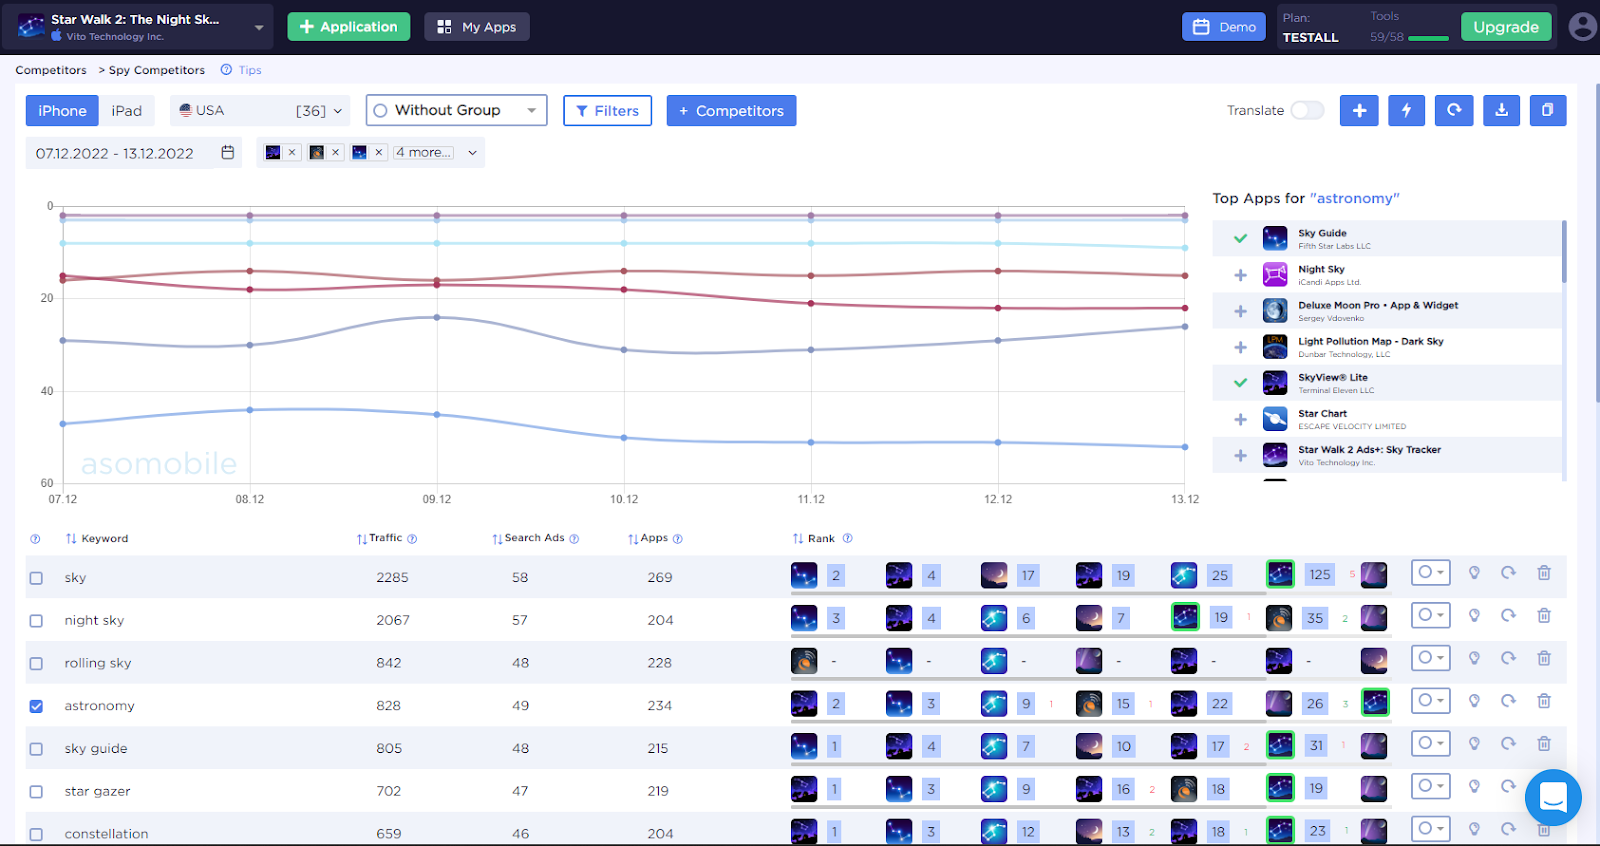Open the Tips link
Viewport: 1600px width, 846px height.
point(250,70)
